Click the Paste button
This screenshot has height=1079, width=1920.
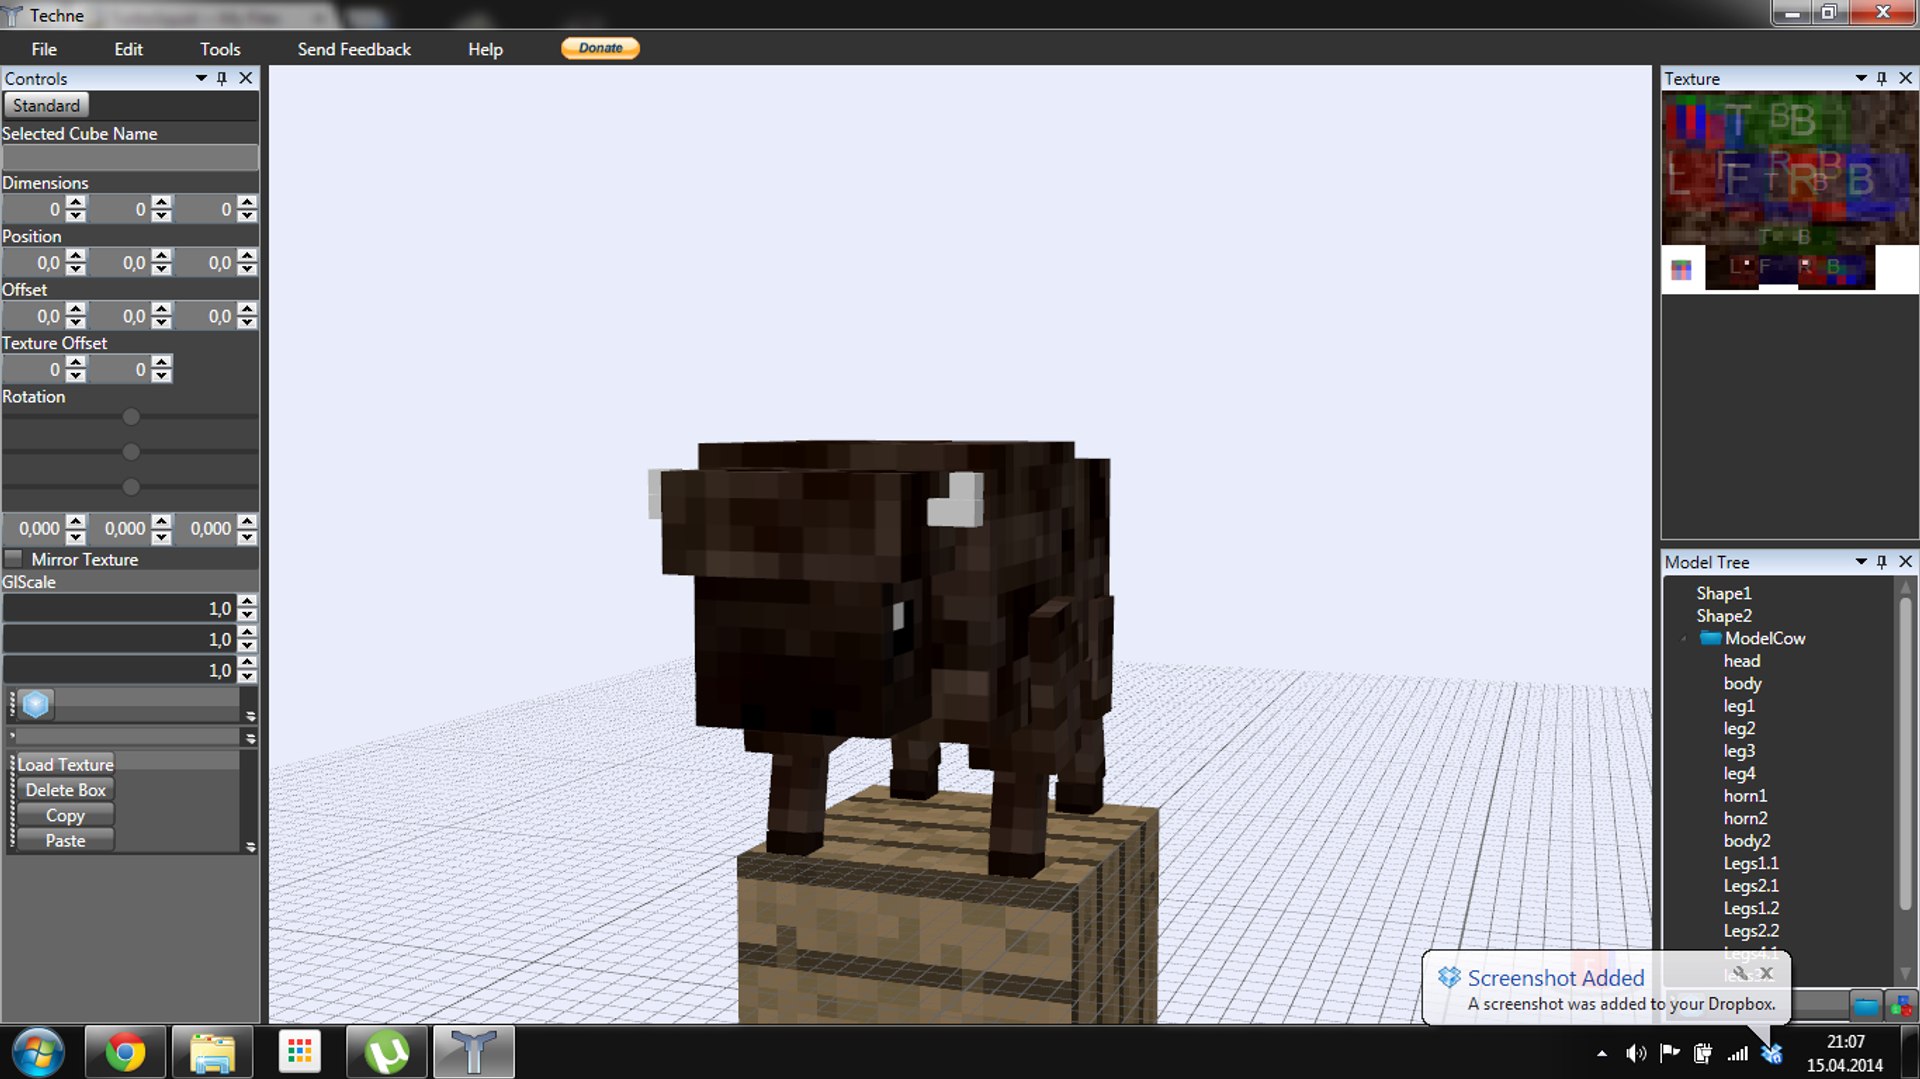[65, 841]
